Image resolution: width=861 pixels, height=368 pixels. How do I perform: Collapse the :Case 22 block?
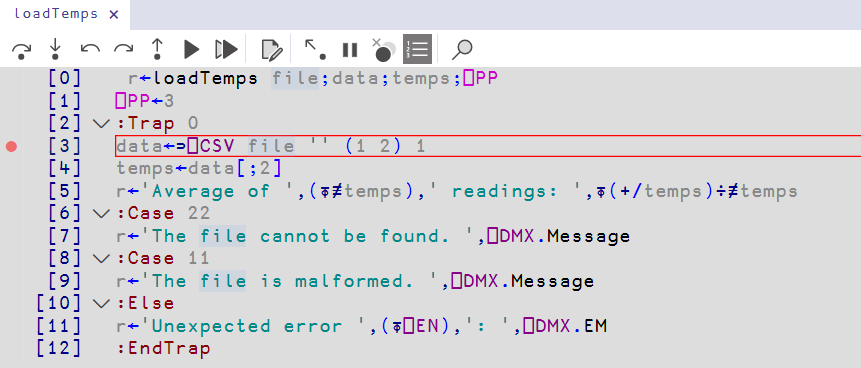(102, 214)
